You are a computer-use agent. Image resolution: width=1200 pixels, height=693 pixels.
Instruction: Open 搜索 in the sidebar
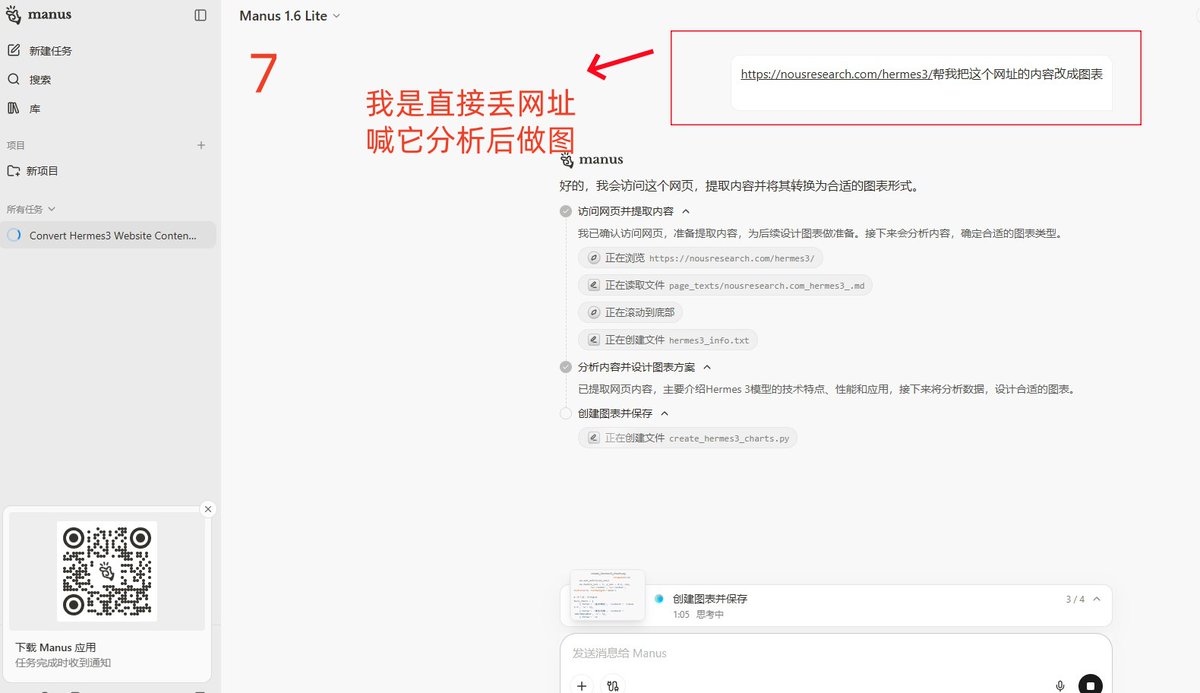108,79
